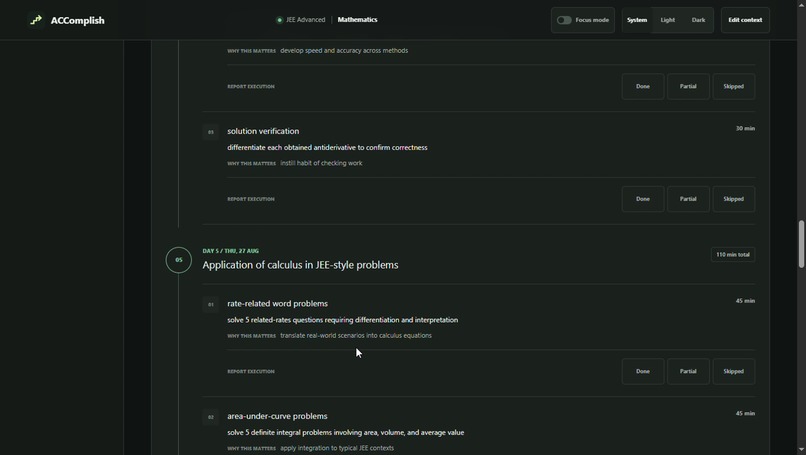Click the solution verification task title
The width and height of the screenshot is (806, 455).
coord(263,131)
